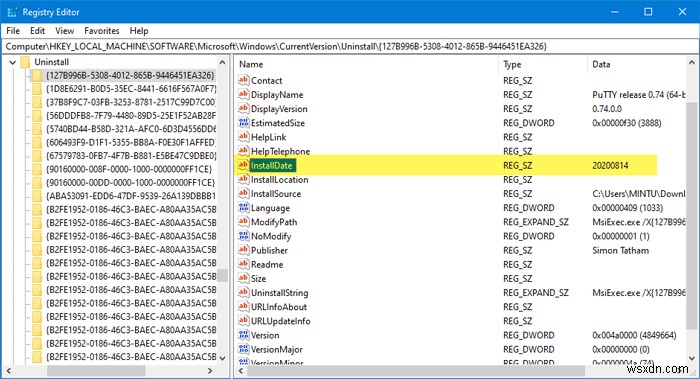Screen dimensions: 700x379
Task: Click the HelpLink string value icon
Action: coord(243,137)
